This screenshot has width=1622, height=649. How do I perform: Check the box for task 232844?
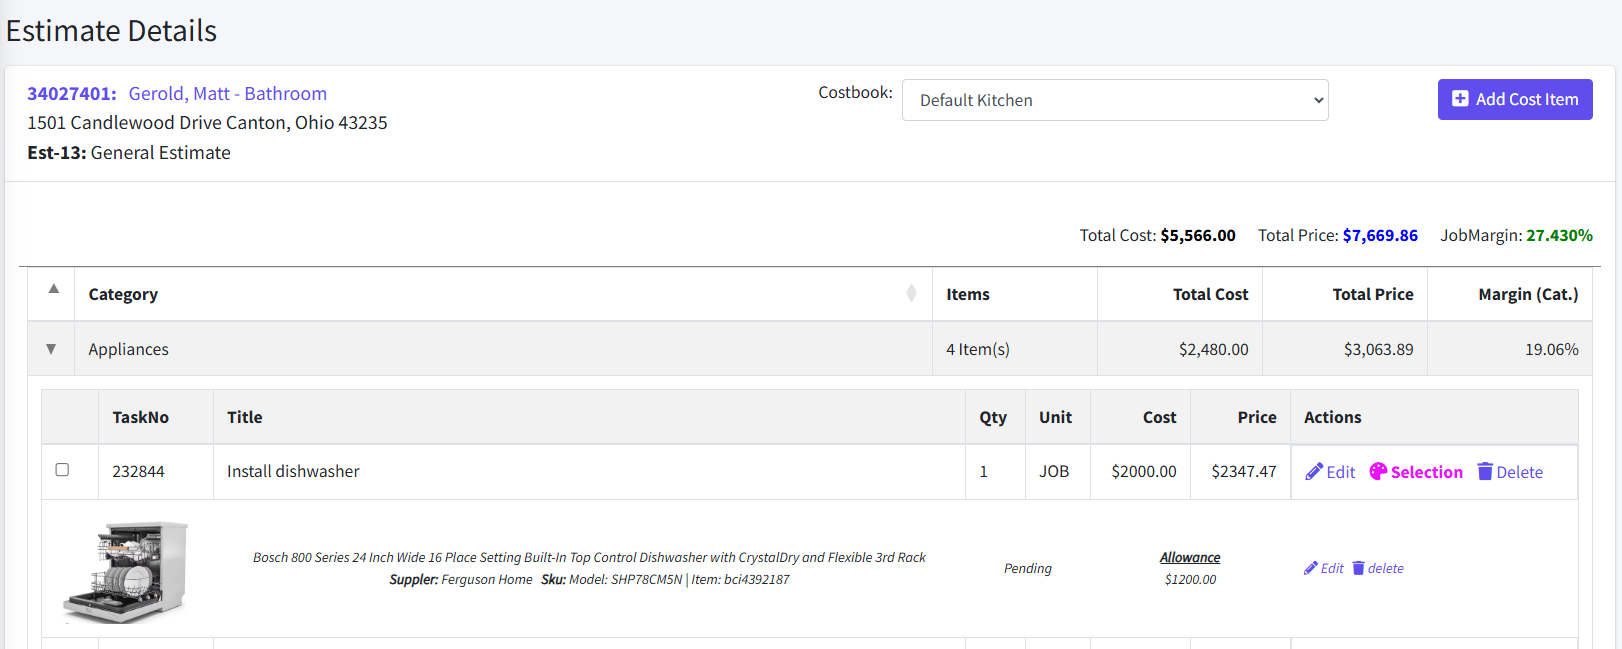62,470
